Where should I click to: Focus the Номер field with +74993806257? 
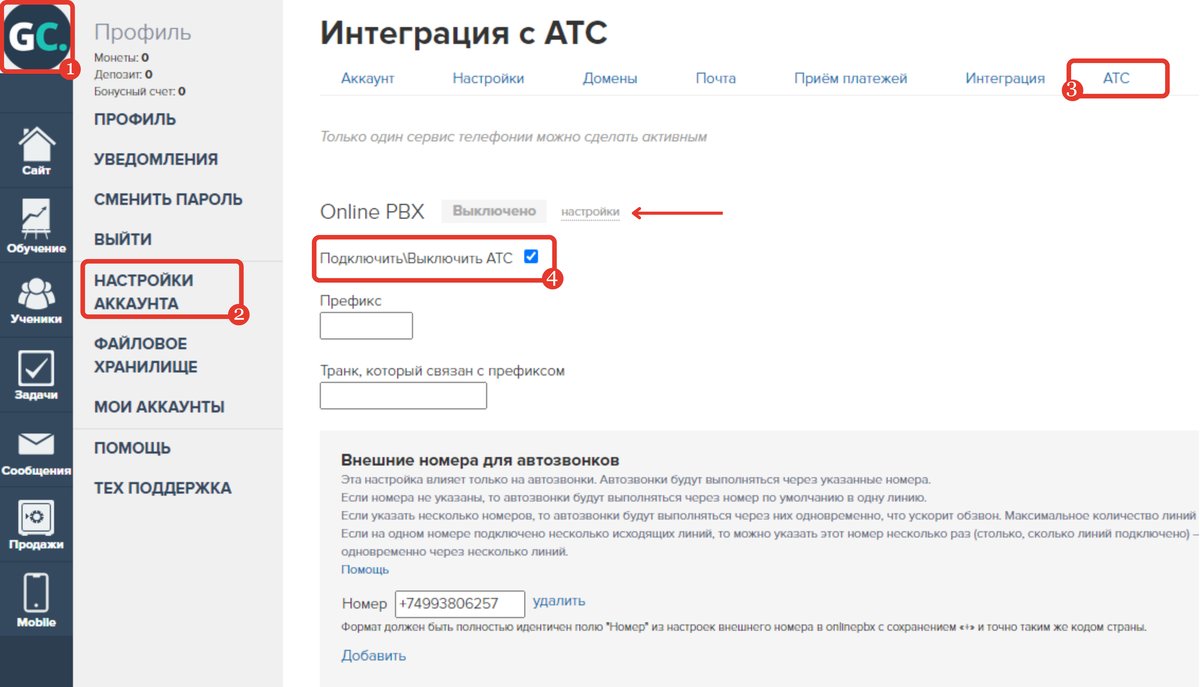[x=460, y=604]
